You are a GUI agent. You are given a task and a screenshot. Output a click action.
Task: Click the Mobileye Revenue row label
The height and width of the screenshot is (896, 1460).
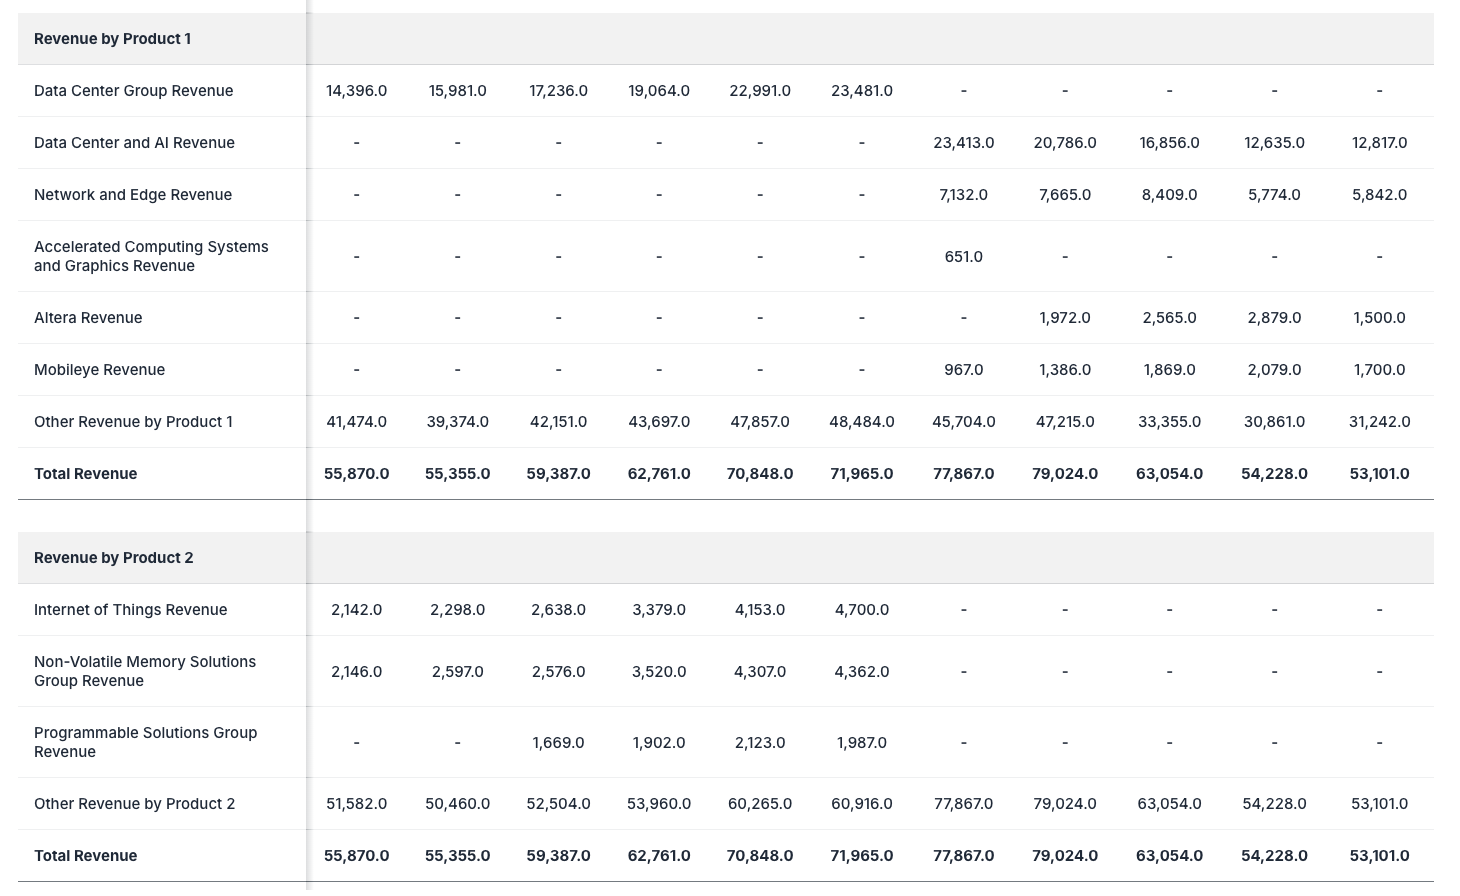click(x=99, y=369)
